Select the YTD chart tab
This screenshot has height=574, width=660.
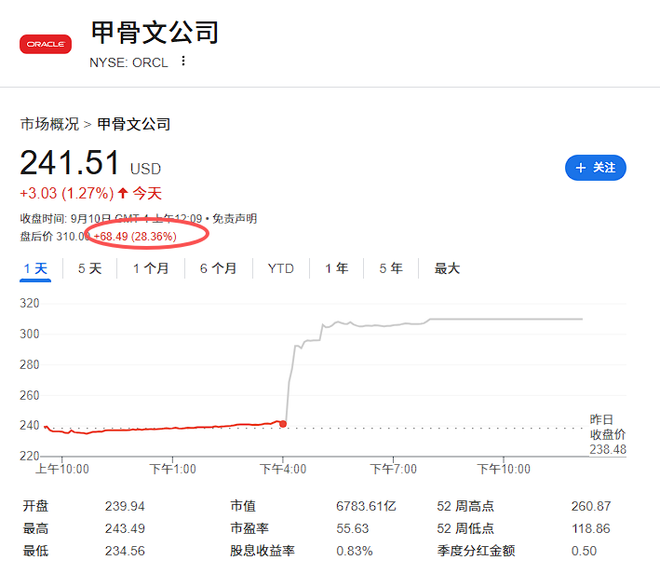coord(281,268)
